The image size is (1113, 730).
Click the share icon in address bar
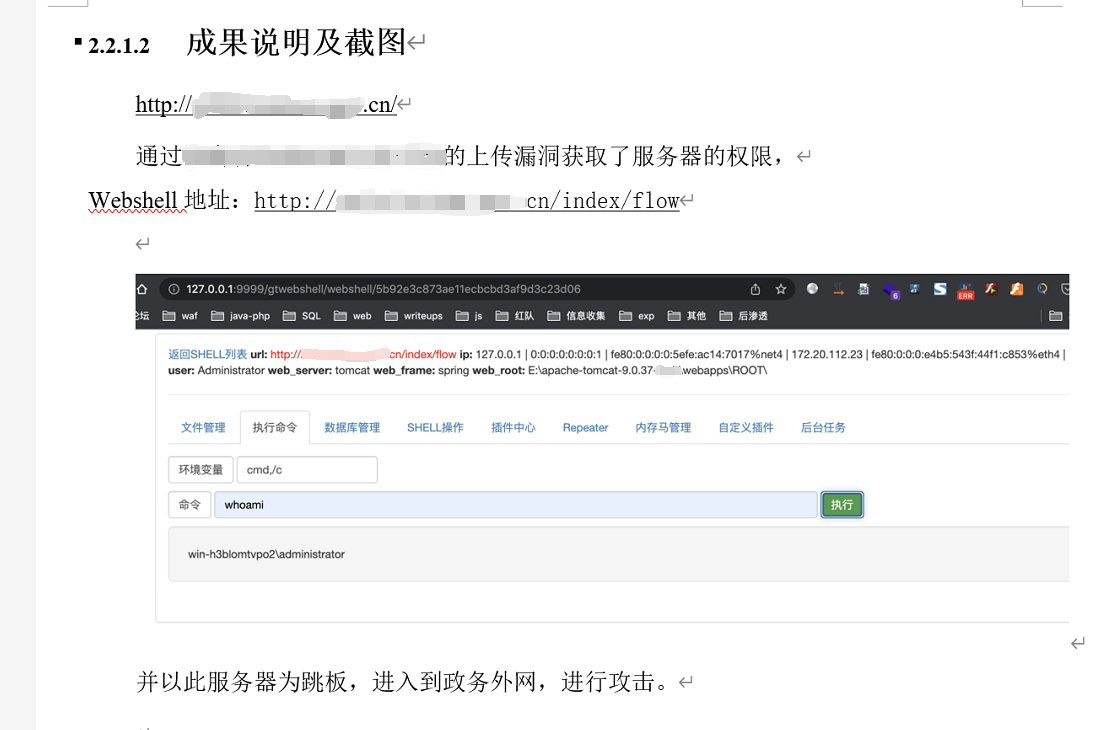pos(755,289)
